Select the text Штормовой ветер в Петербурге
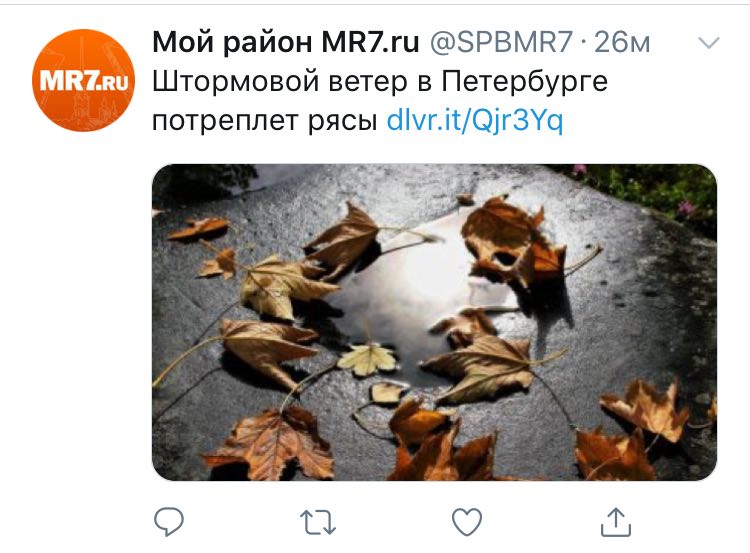The height and width of the screenshot is (553, 750). [380, 82]
